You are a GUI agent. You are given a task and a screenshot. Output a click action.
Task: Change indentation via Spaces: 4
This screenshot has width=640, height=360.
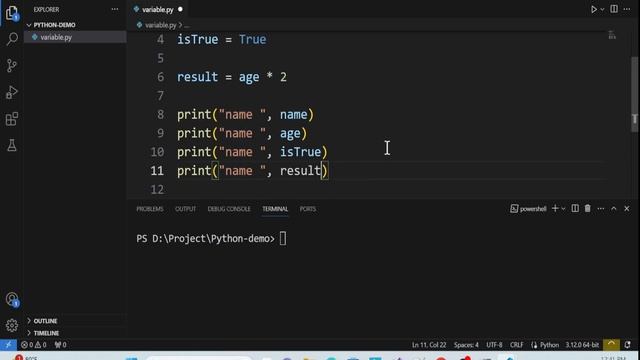pyautogui.click(x=466, y=345)
